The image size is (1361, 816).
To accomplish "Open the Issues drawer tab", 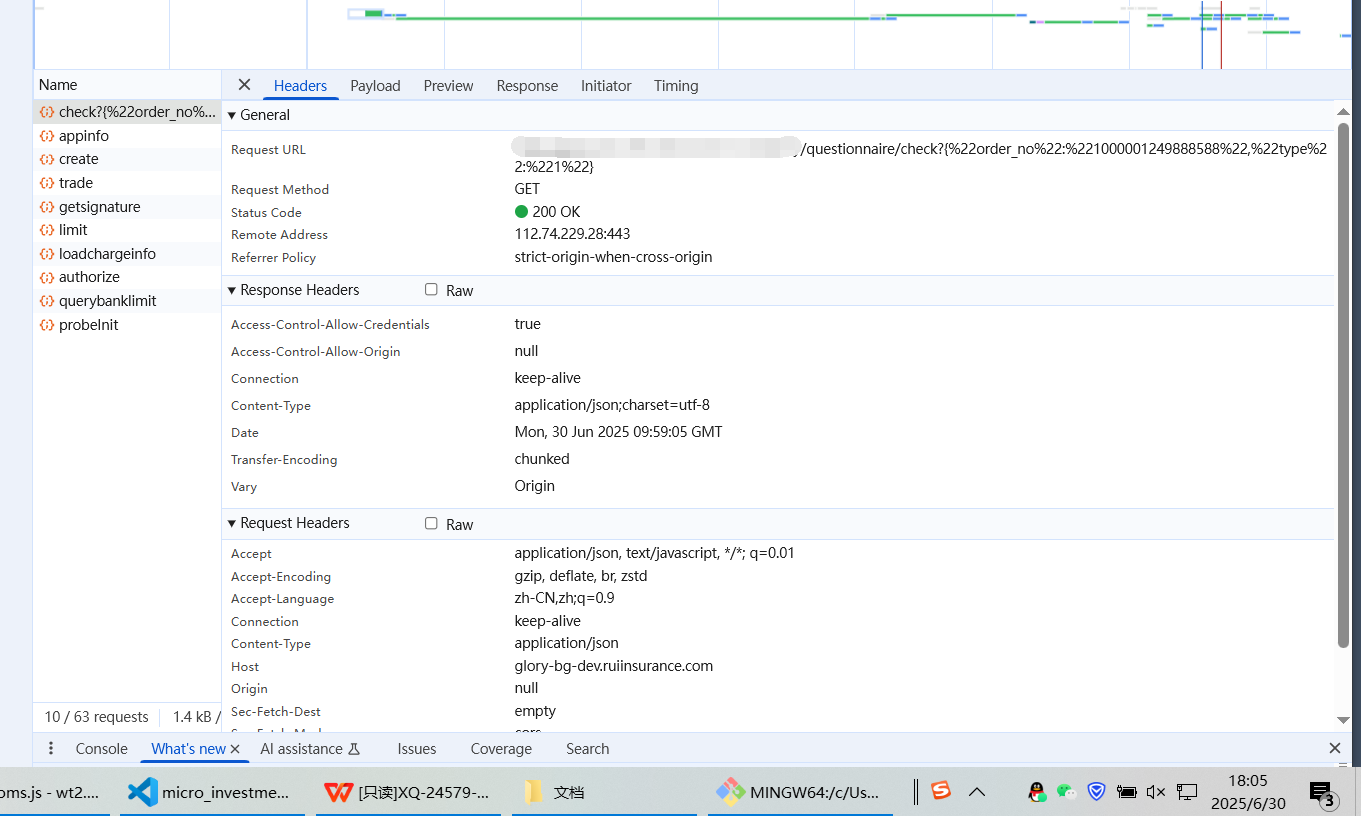I will tap(416, 749).
